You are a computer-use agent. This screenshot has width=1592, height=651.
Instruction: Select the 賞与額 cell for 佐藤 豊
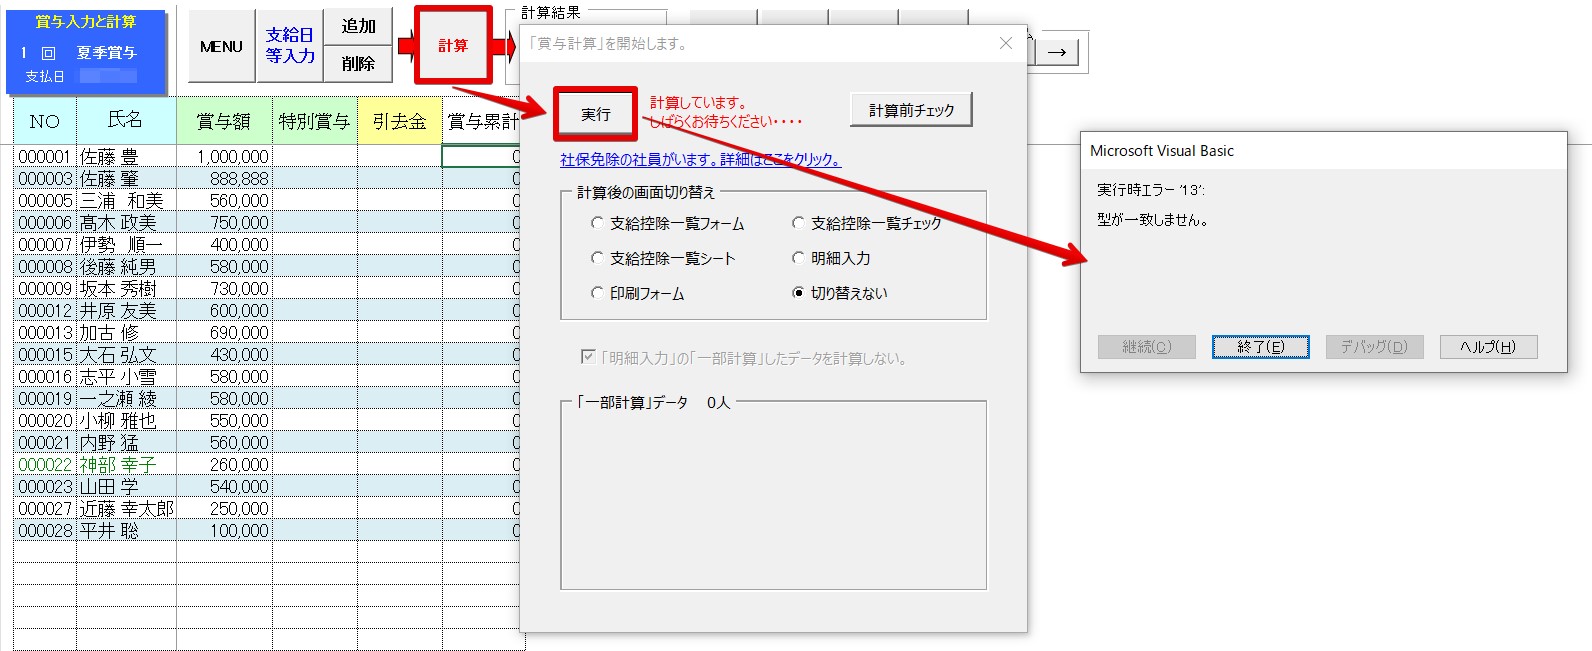(225, 157)
